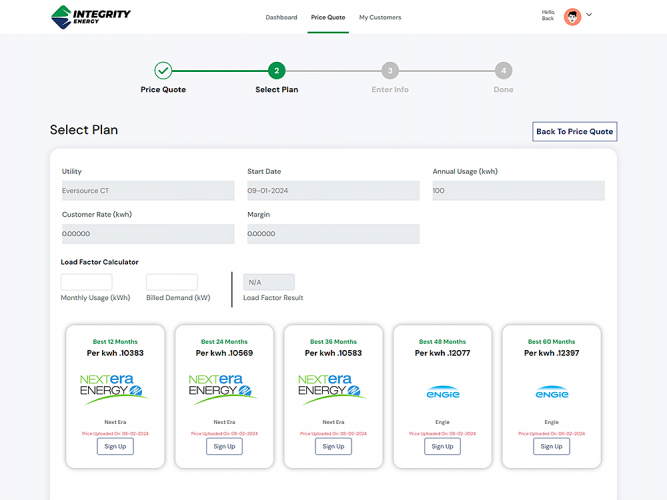
Task: Open the Price Quote tab
Action: click(x=328, y=17)
